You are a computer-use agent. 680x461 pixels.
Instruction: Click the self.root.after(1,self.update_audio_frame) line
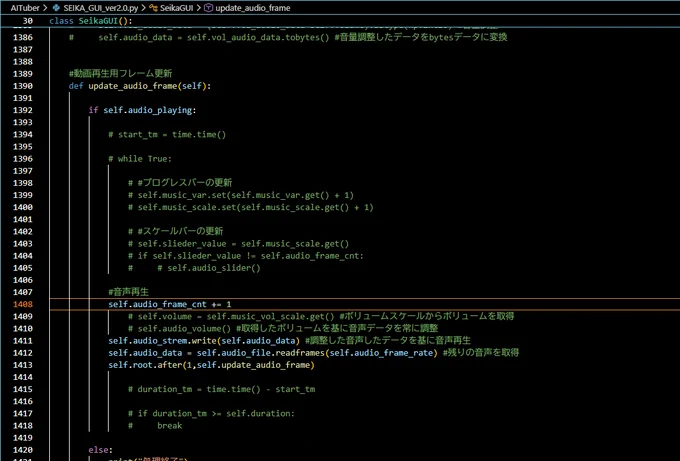tap(211, 365)
